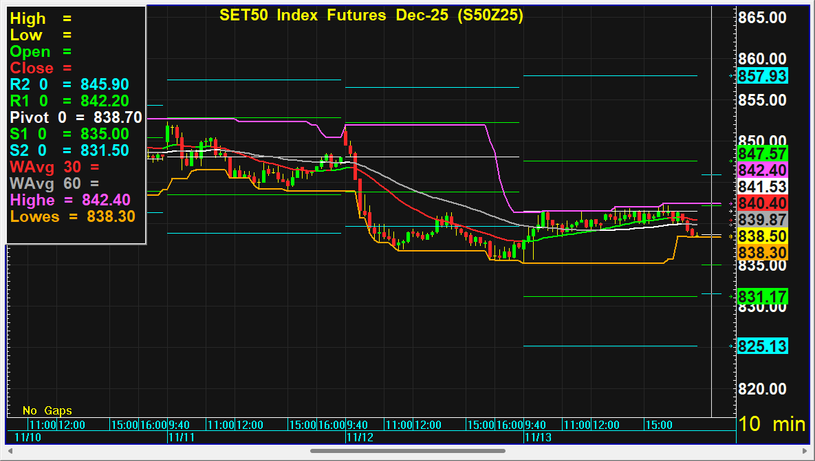Click the cyan 825.13 price tag
Viewport: 815px width, 461px height.
[762, 346]
